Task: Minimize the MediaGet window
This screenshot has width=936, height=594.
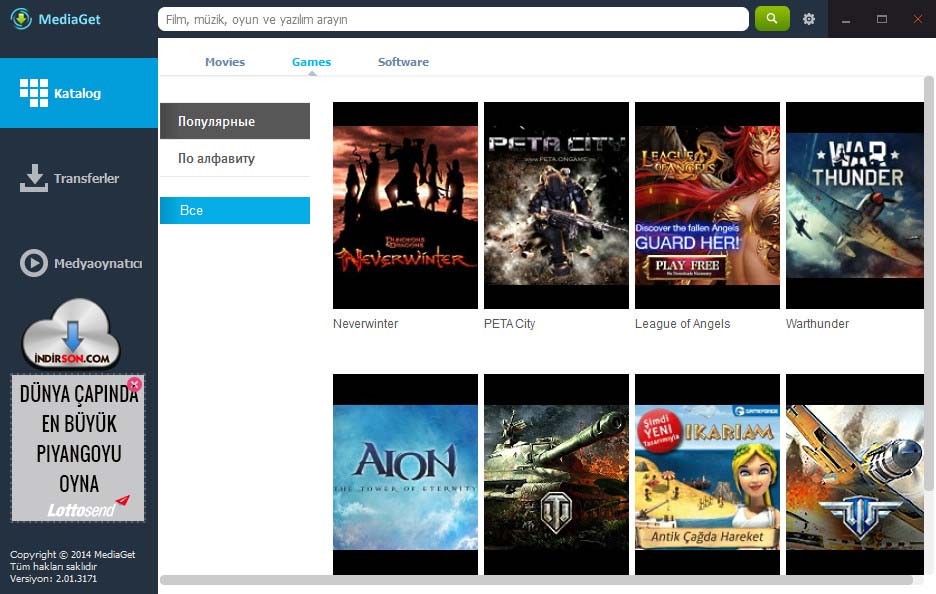Action: [846, 20]
